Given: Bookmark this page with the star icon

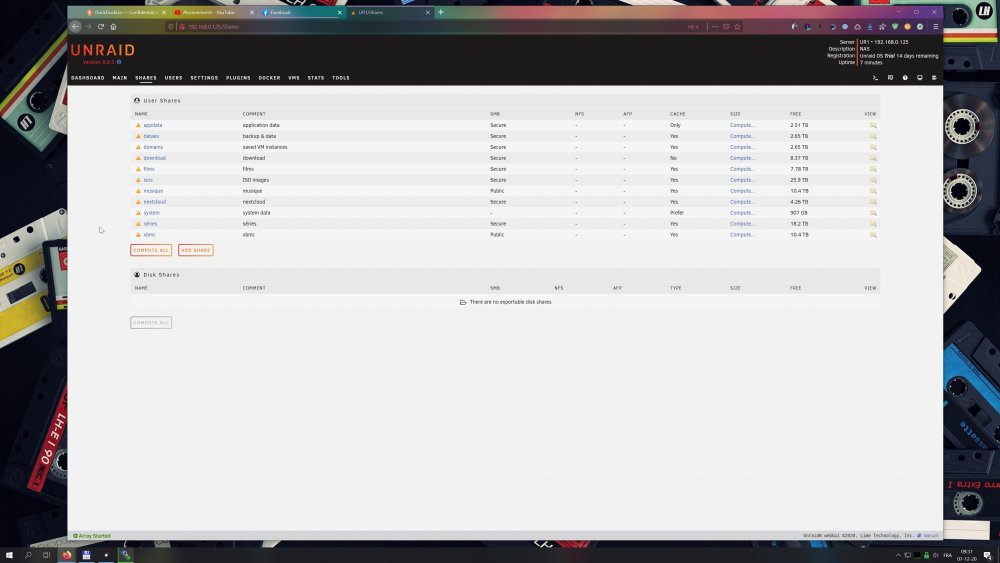Looking at the screenshot, I should (x=737, y=27).
